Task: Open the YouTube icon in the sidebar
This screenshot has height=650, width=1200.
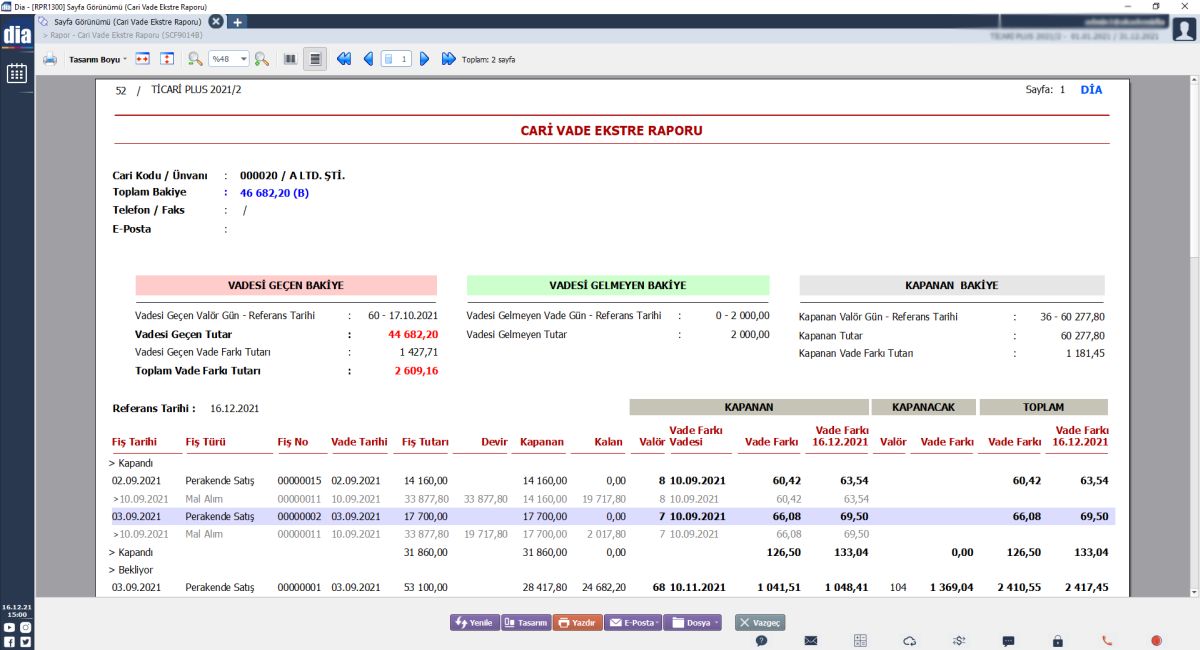Action: 9,627
